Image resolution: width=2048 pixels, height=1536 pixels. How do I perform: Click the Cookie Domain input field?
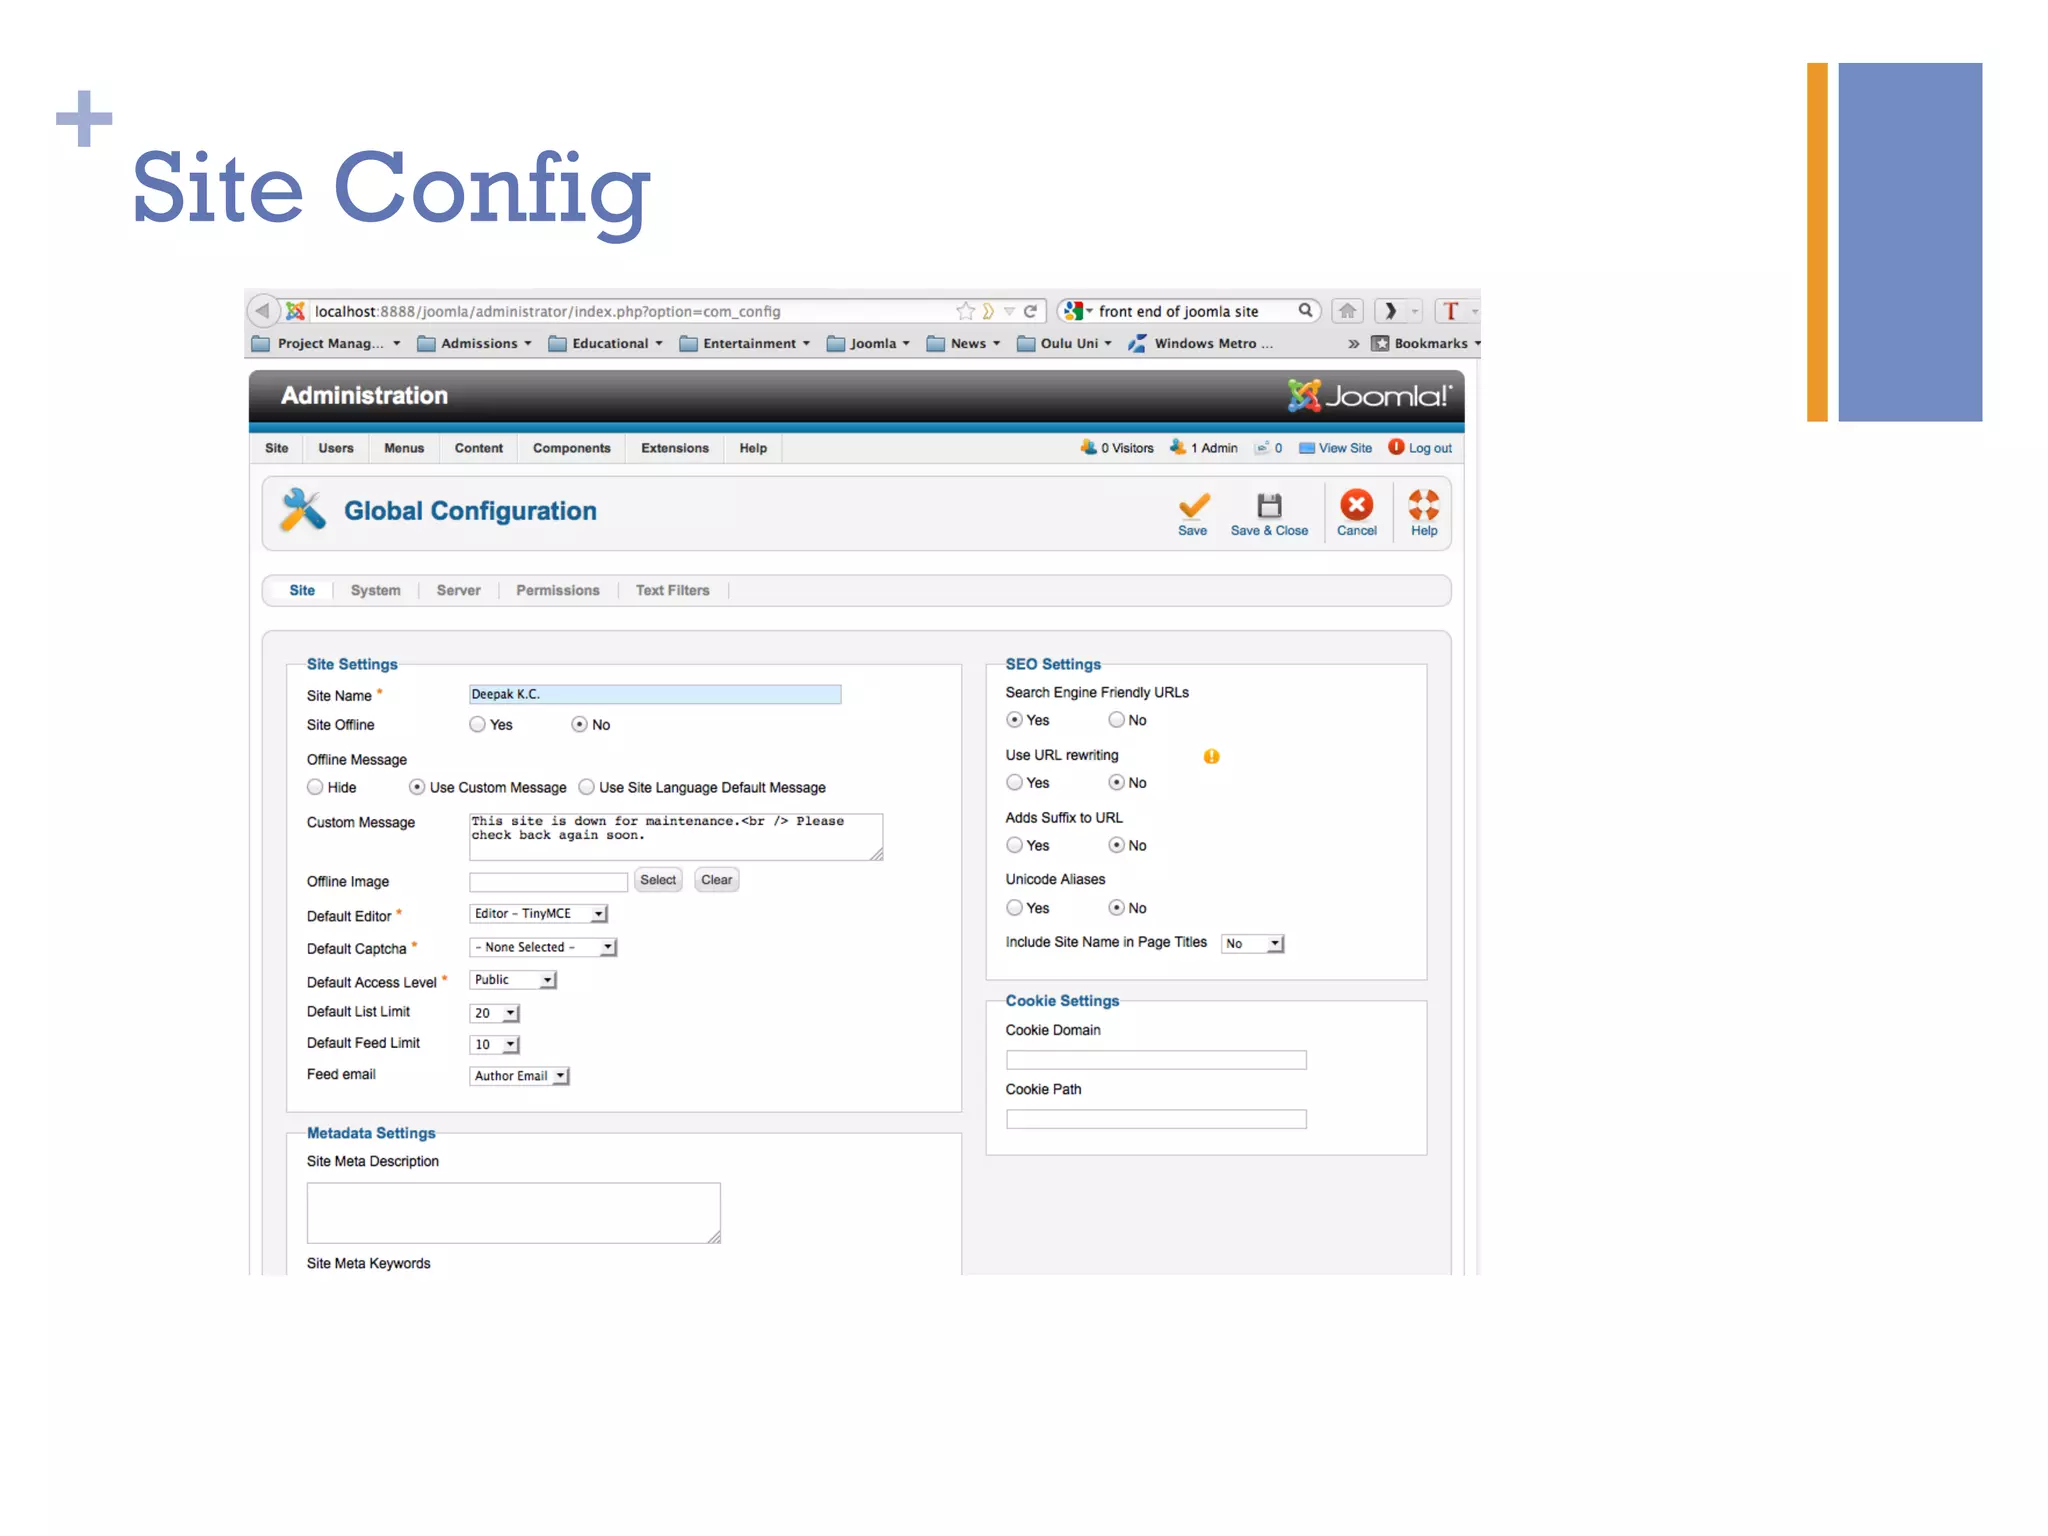click(x=1156, y=1060)
